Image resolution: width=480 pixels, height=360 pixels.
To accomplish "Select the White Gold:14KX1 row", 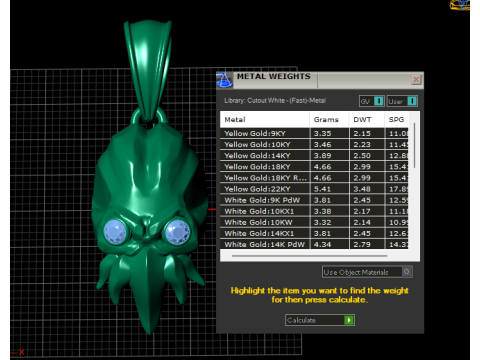I will point(314,233).
